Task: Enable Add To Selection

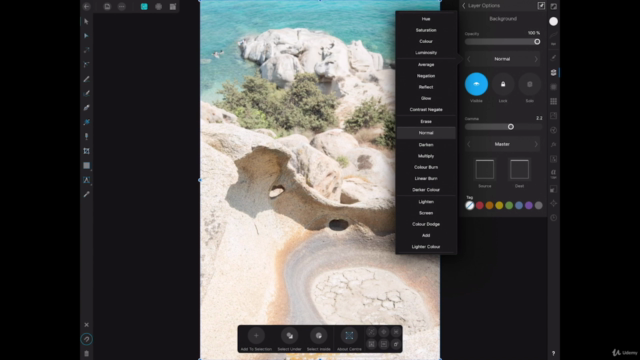Action: pos(256,336)
